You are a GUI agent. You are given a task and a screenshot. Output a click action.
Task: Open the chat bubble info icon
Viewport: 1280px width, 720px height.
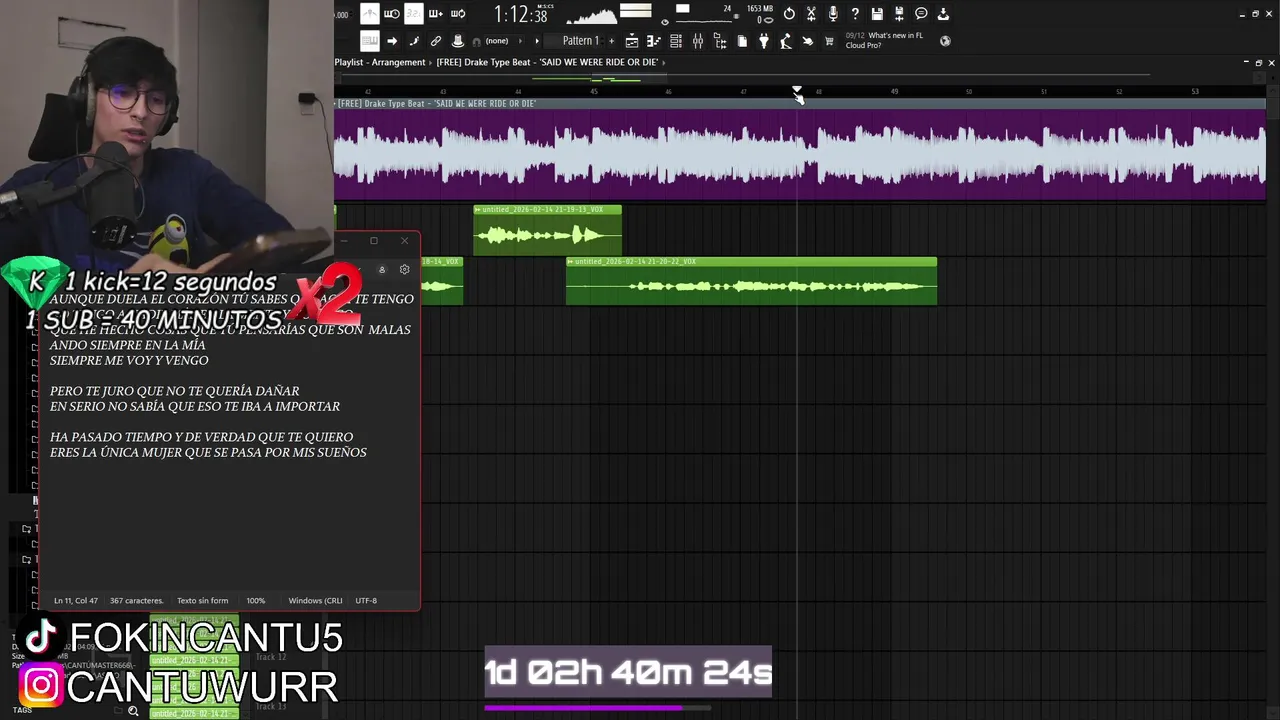[x=921, y=14]
